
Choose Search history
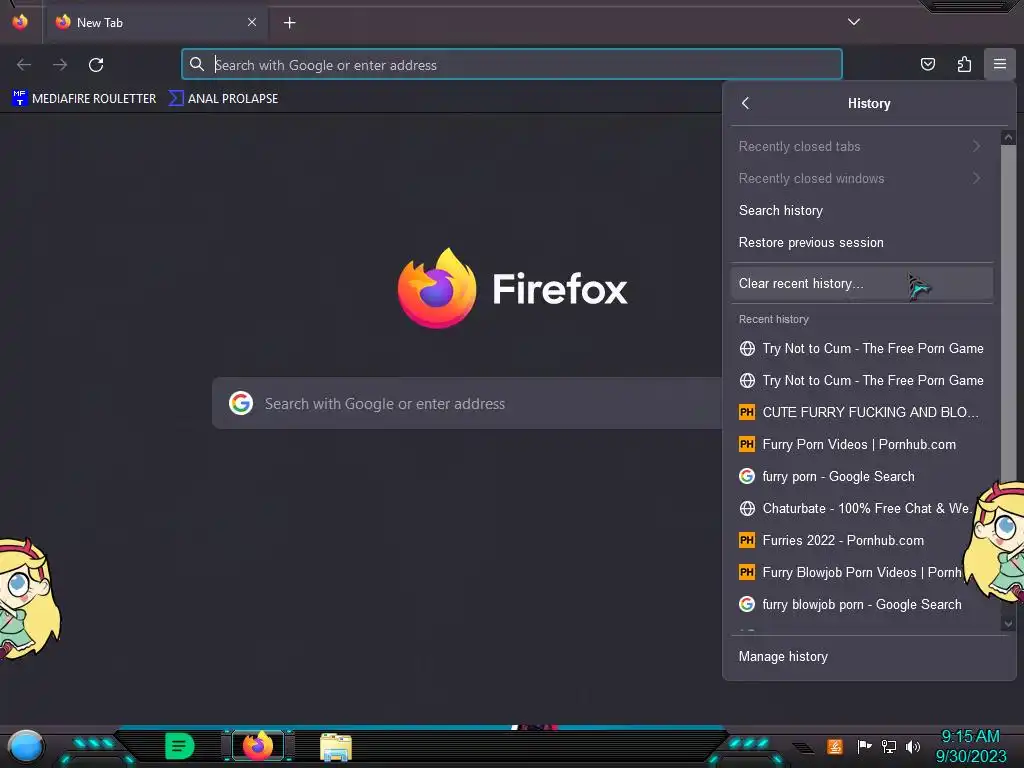point(861,210)
